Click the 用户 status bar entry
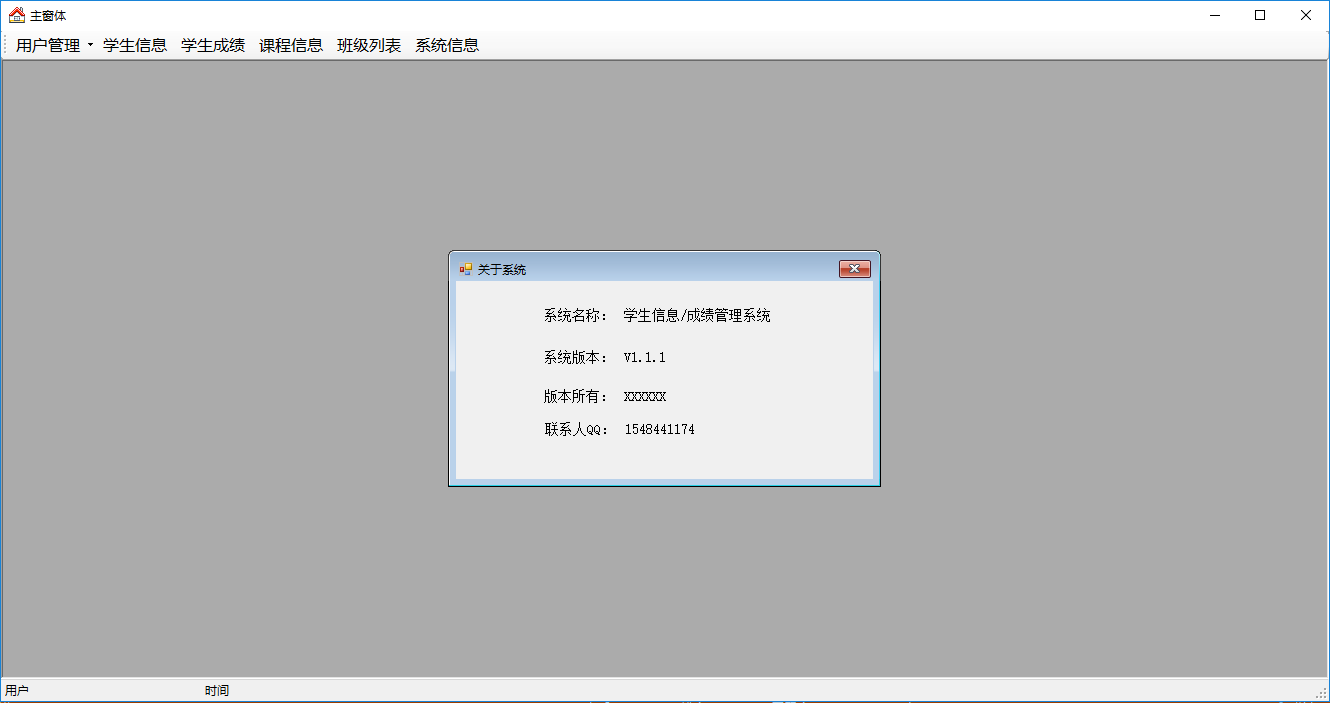1330x703 pixels. (17, 691)
